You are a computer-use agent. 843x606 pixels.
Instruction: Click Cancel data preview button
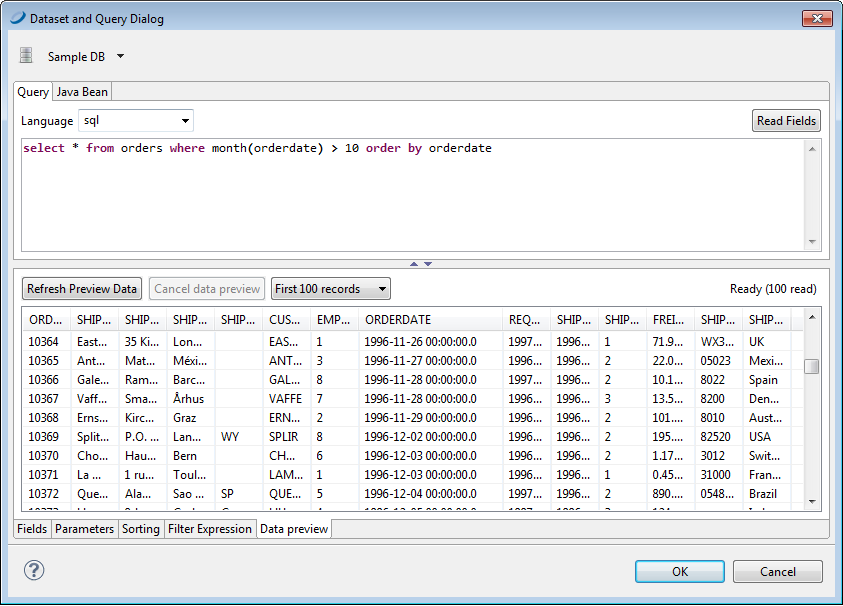(207, 289)
